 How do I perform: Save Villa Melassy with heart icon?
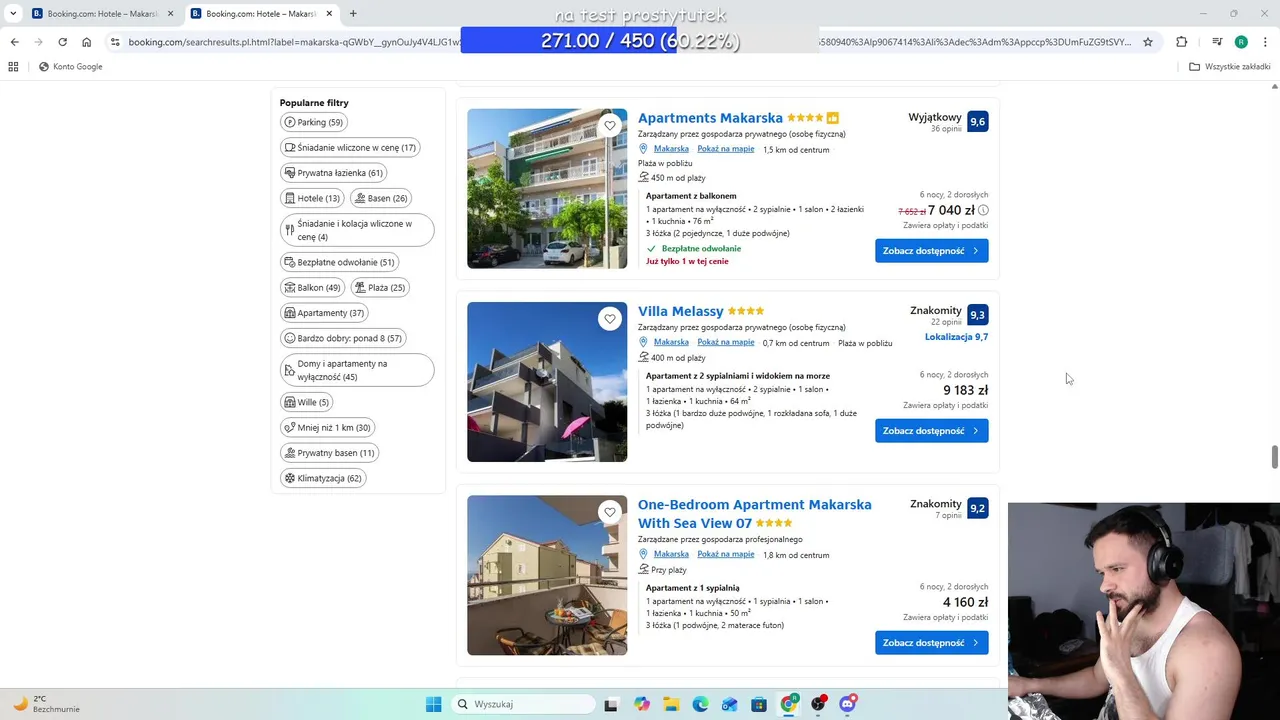tap(610, 319)
